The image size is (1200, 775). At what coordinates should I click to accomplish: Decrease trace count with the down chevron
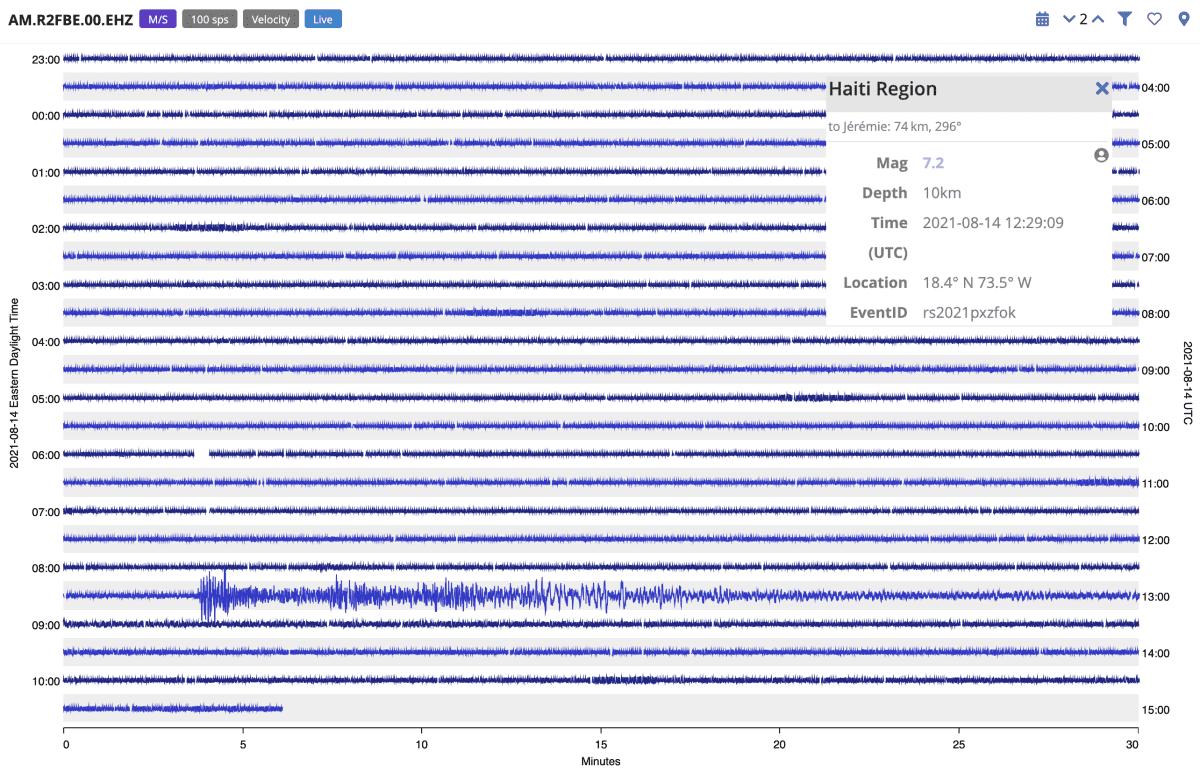coord(1068,18)
